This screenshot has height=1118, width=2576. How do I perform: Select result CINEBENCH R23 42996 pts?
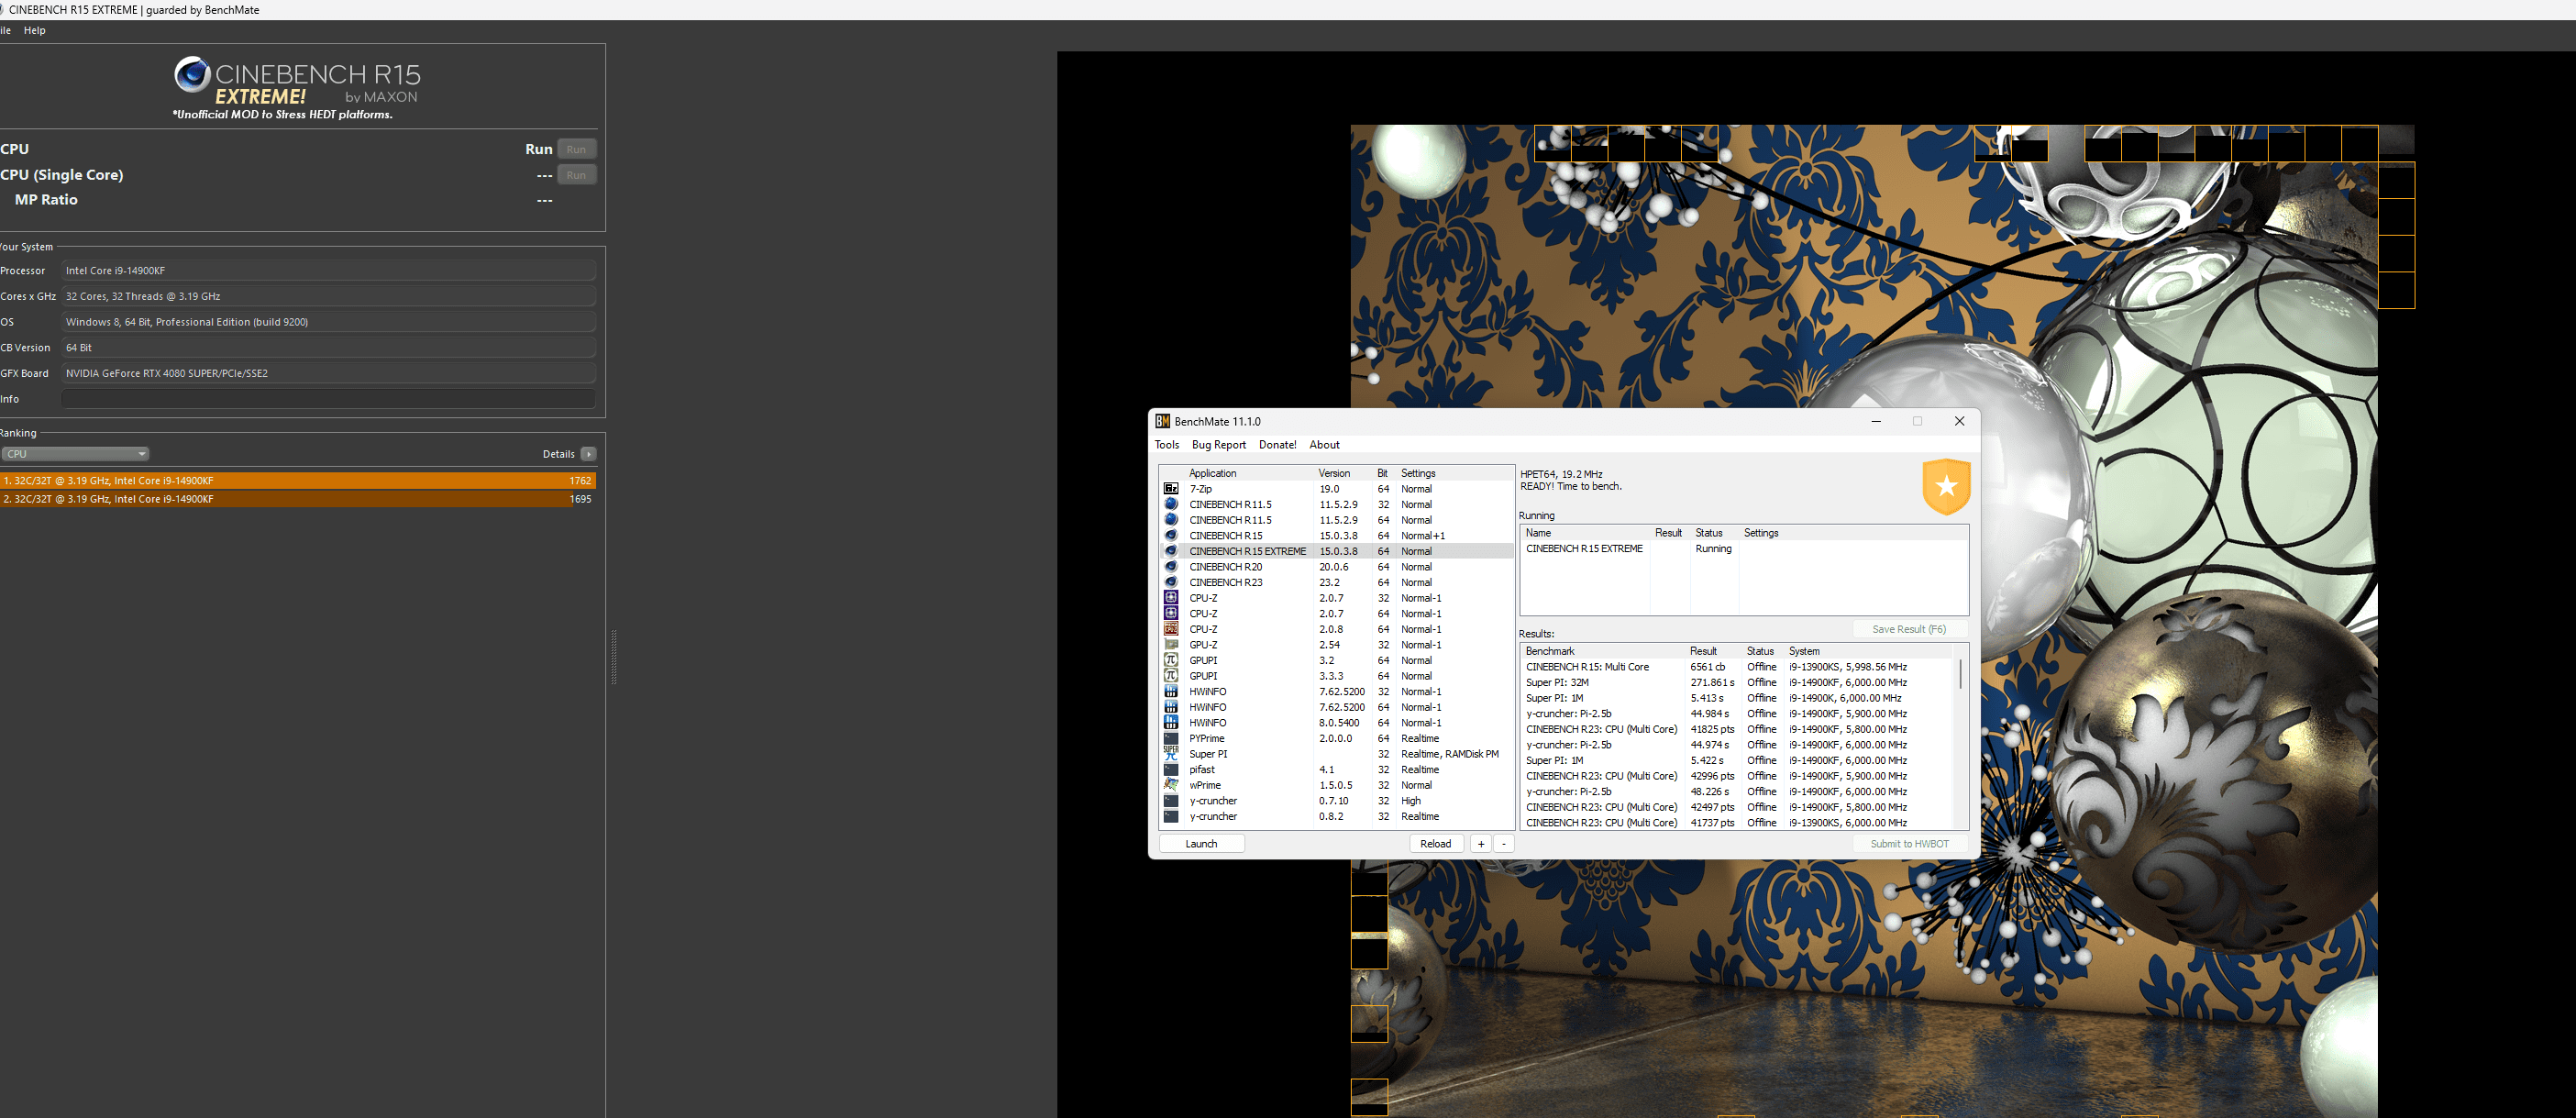[x=1737, y=776]
